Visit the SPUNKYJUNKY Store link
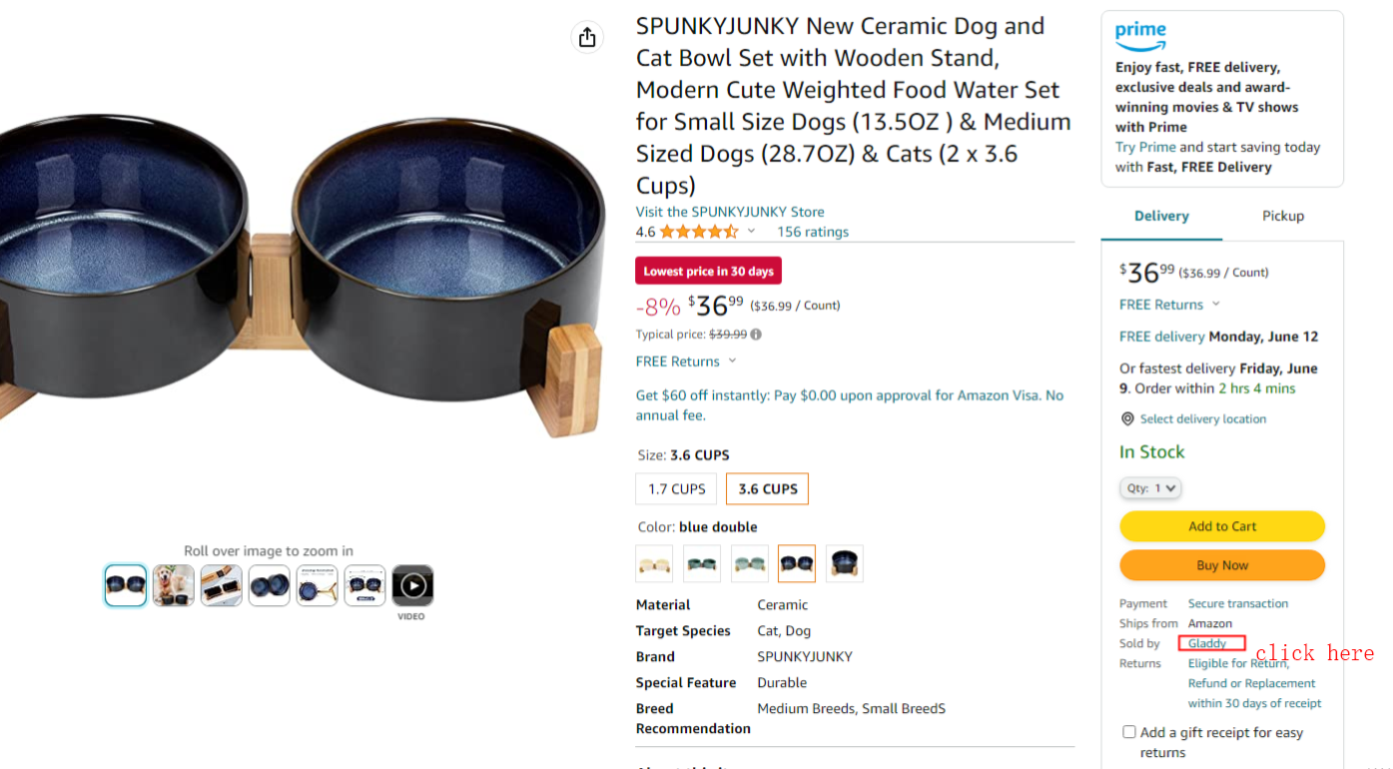This screenshot has width=1393, height=769. (730, 212)
